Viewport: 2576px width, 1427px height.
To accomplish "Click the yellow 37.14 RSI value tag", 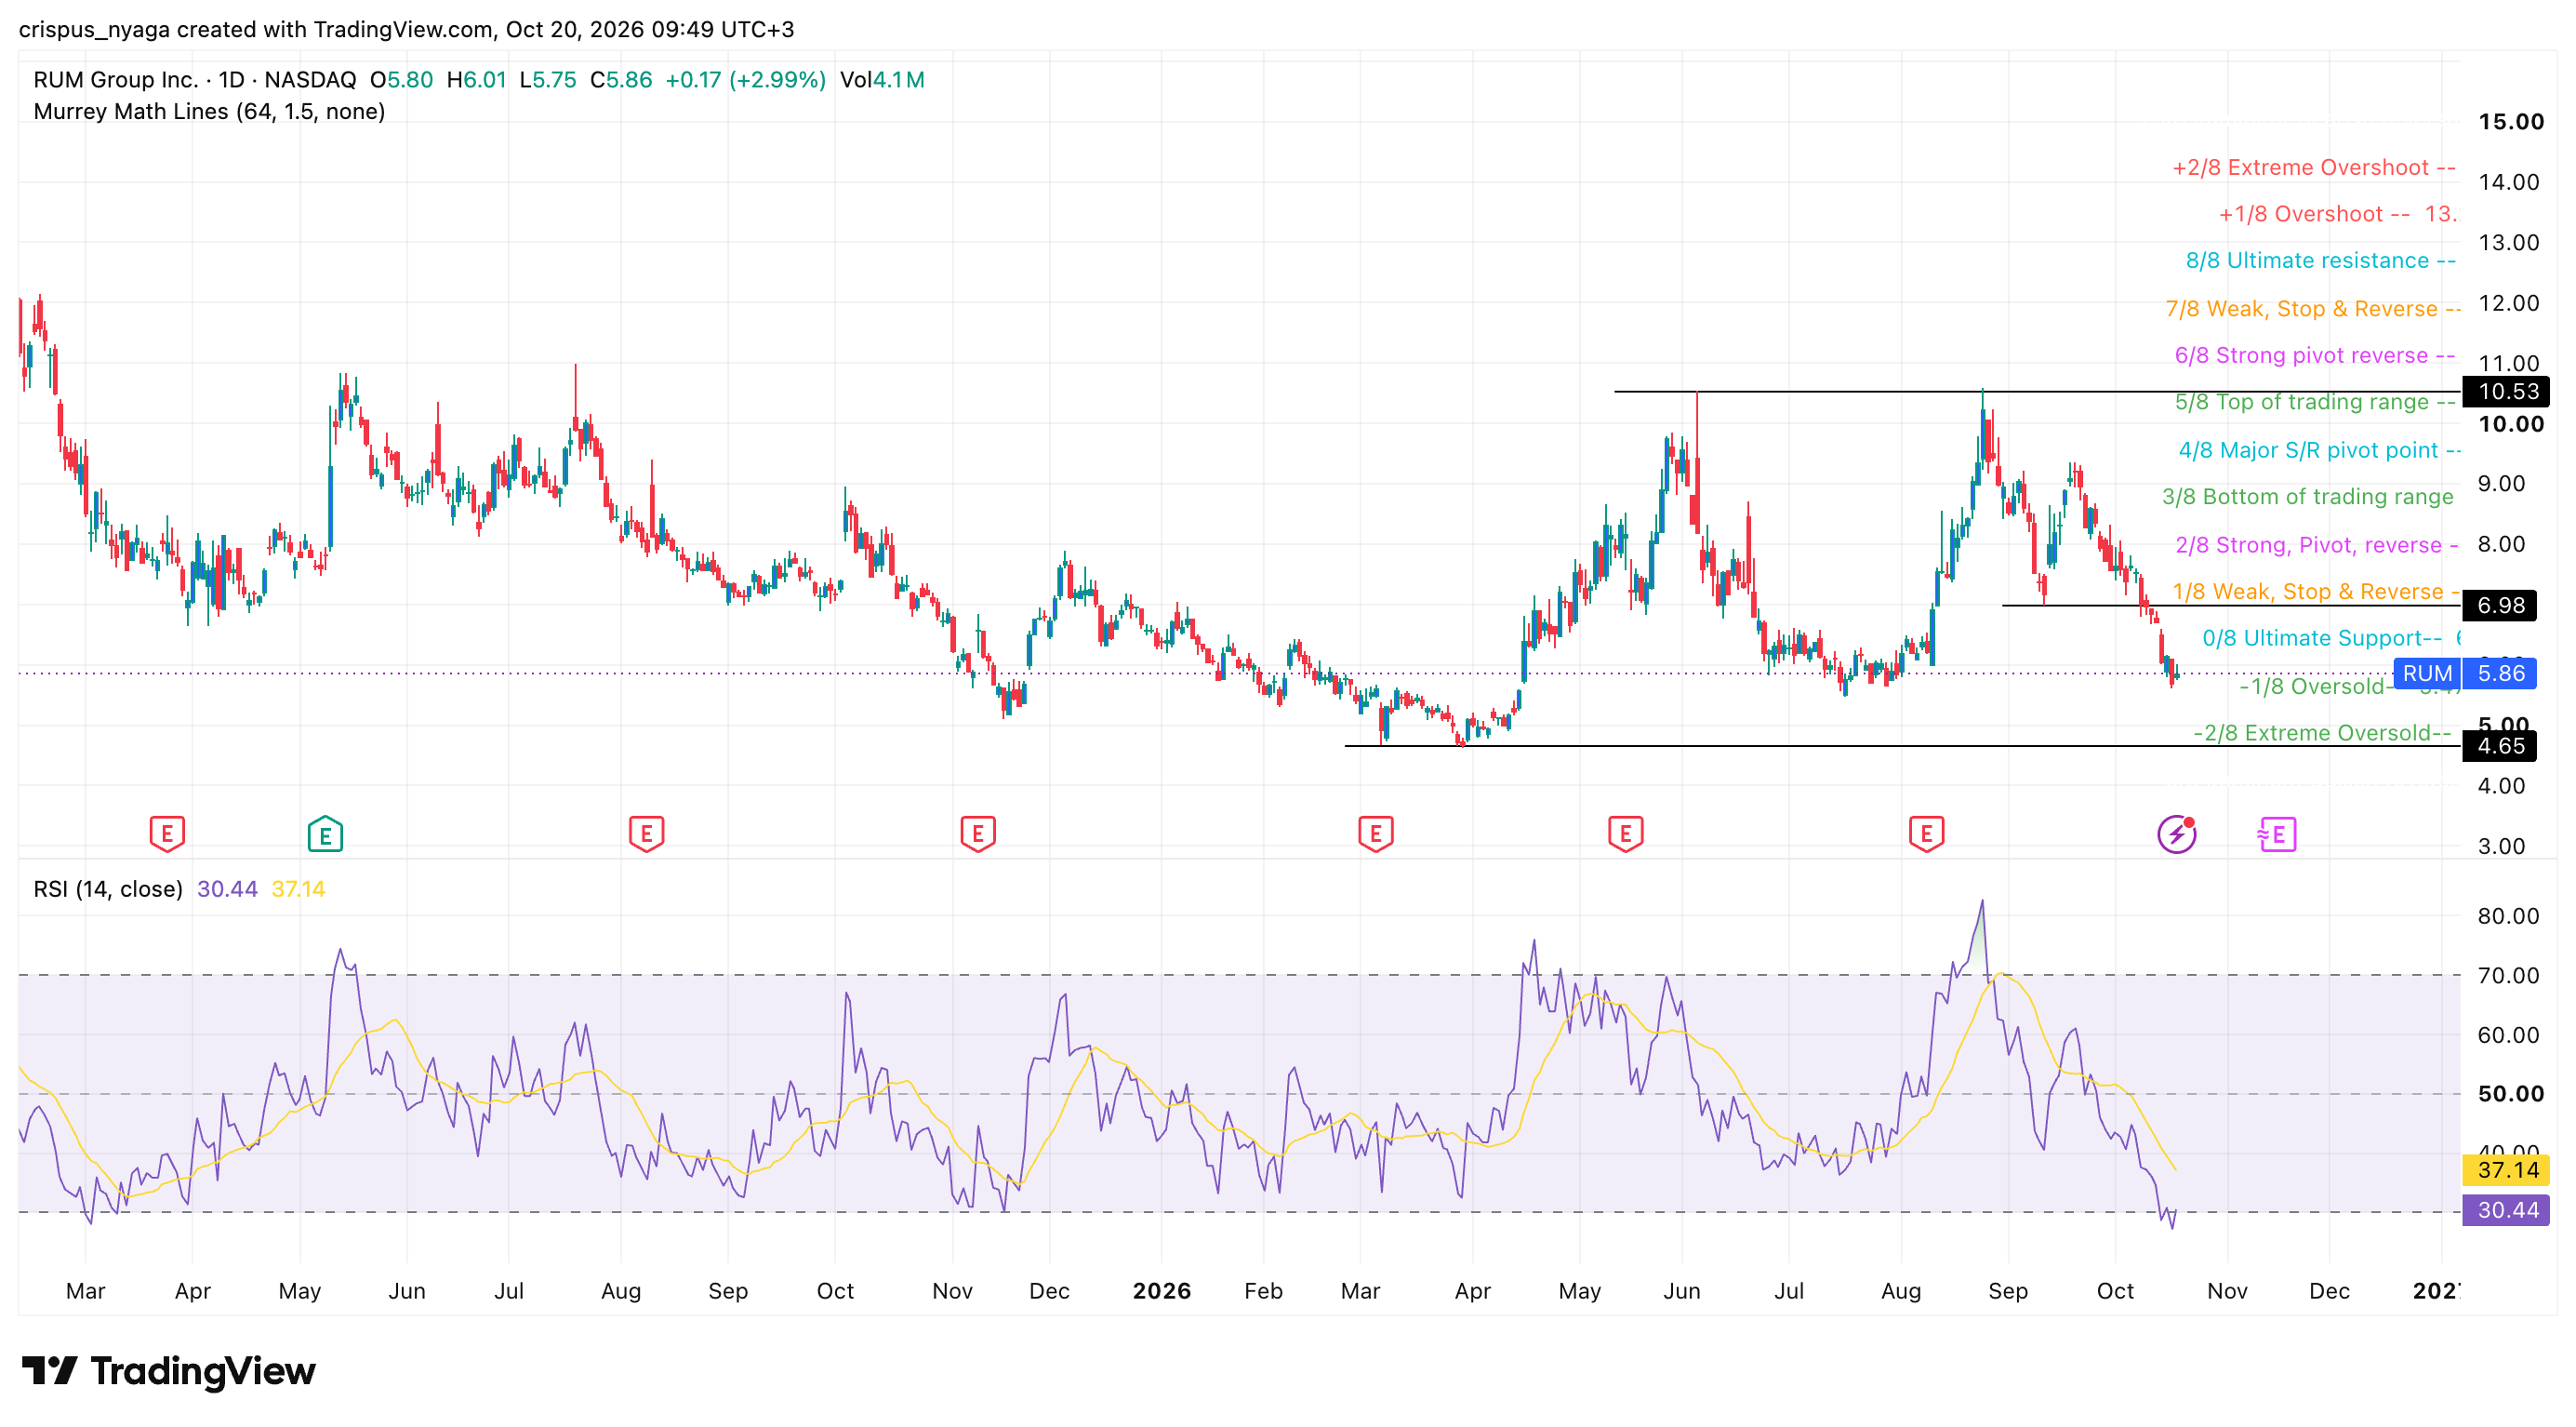I will pyautogui.click(x=2507, y=1170).
